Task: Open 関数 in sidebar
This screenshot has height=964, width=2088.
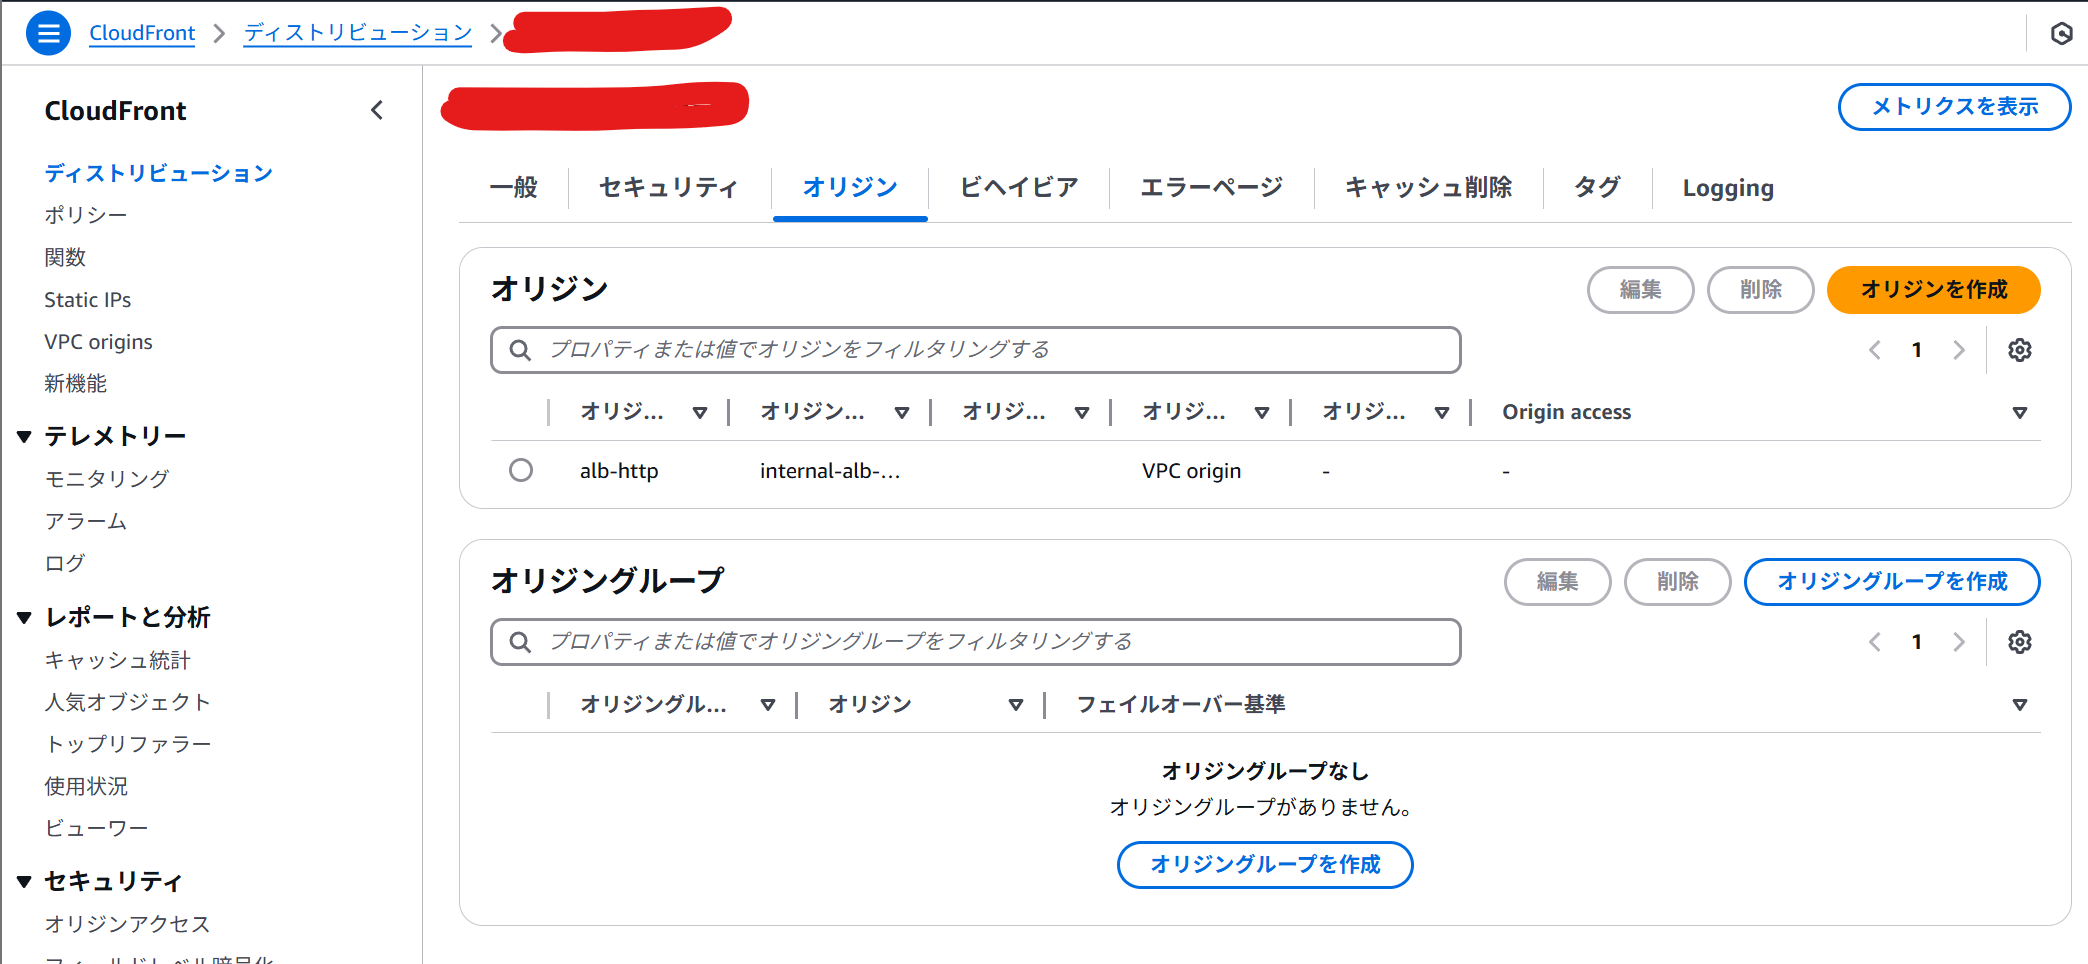Action: tap(65, 257)
